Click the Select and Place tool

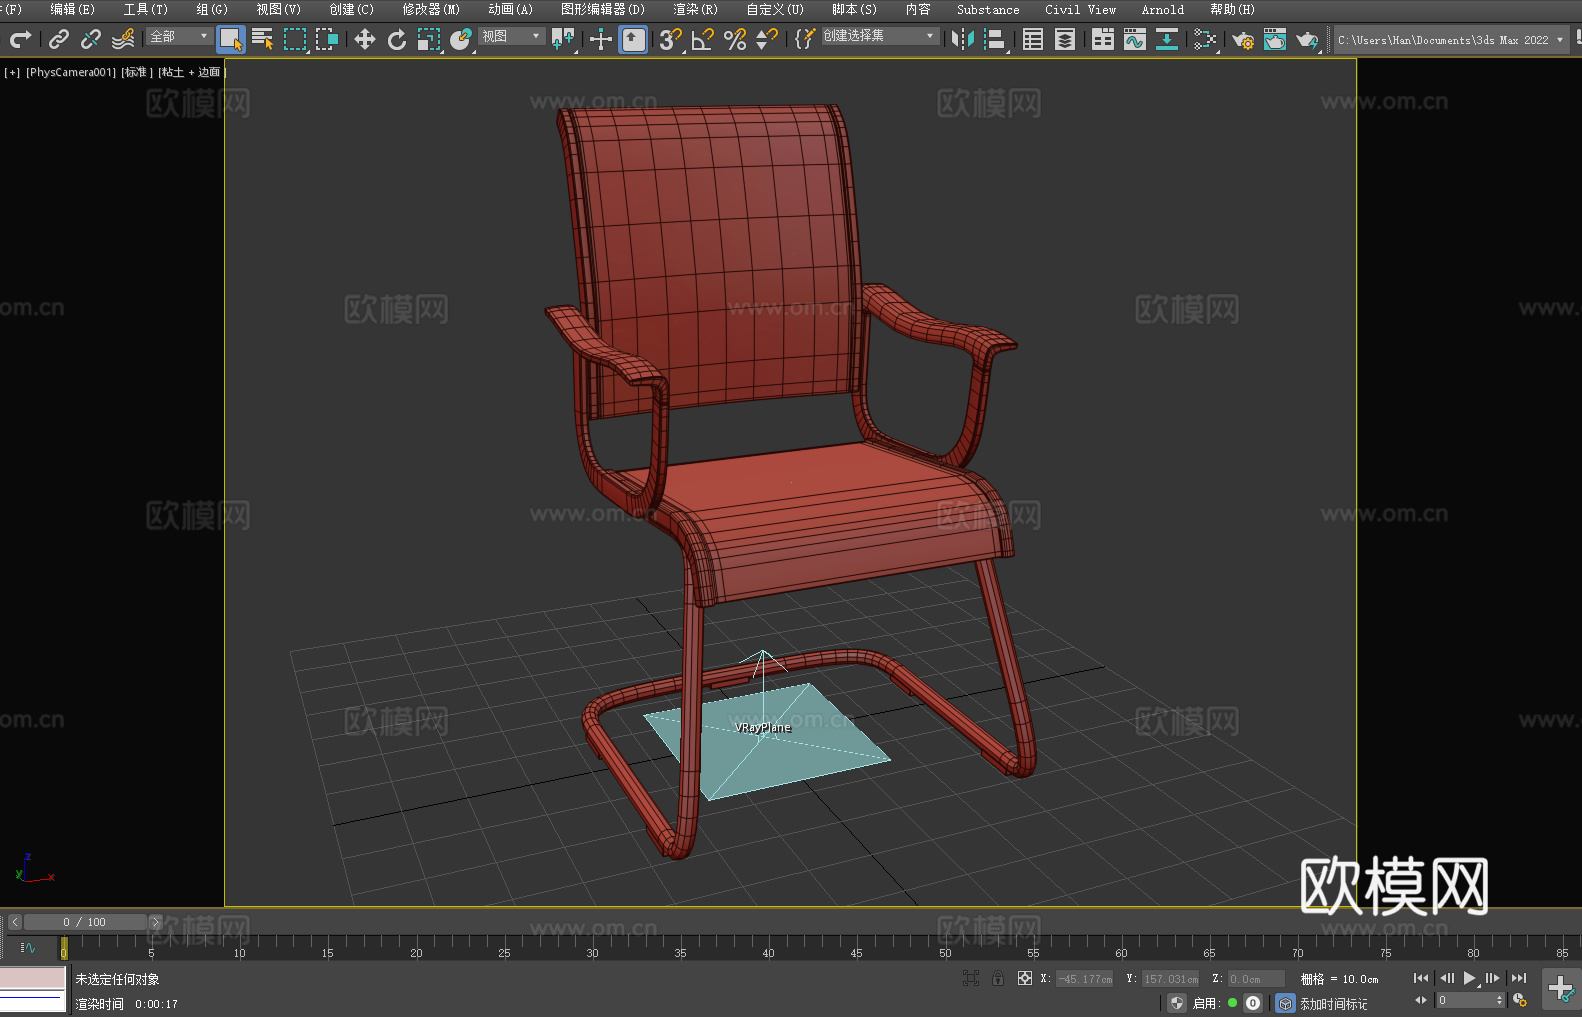pyautogui.click(x=461, y=39)
